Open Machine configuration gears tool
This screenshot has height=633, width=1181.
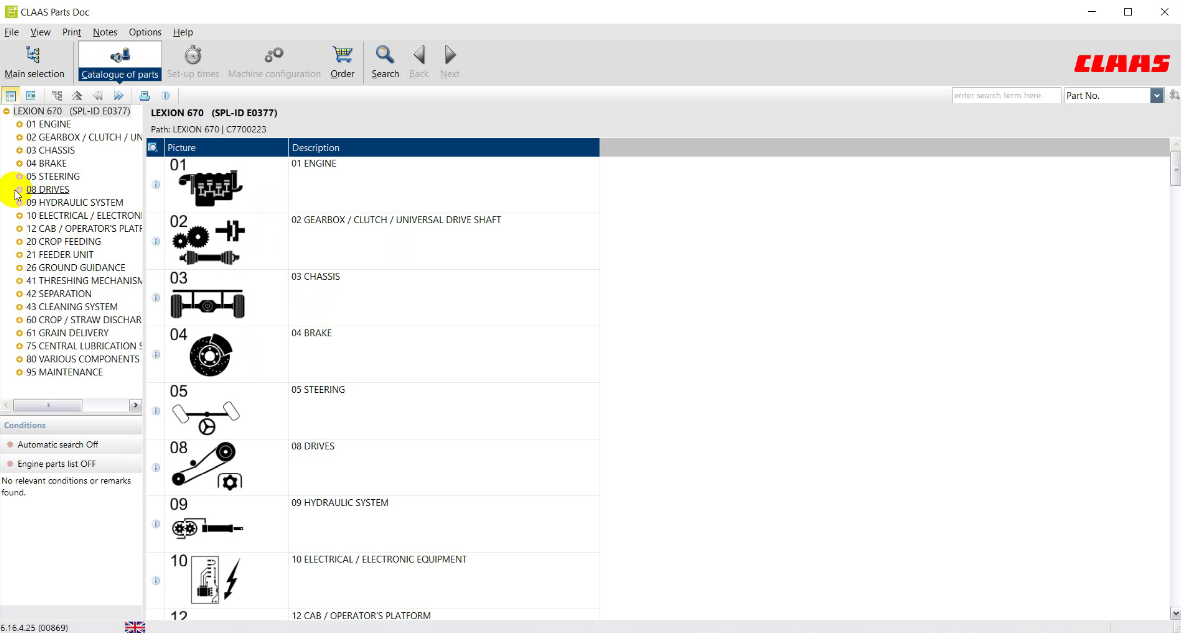pos(274,62)
